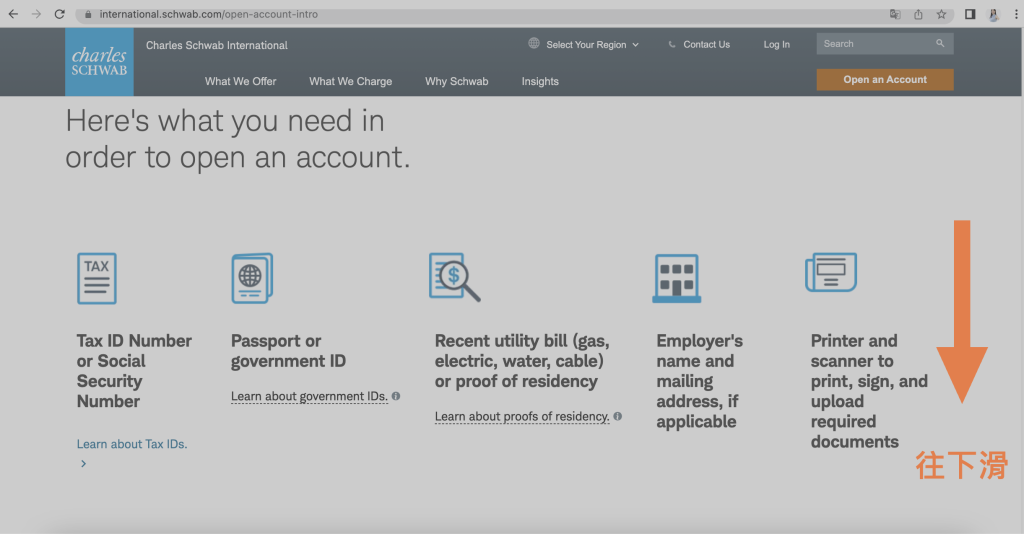Image resolution: width=1024 pixels, height=534 pixels.
Task: Click info icon after government IDs link
Action: pyautogui.click(x=396, y=396)
